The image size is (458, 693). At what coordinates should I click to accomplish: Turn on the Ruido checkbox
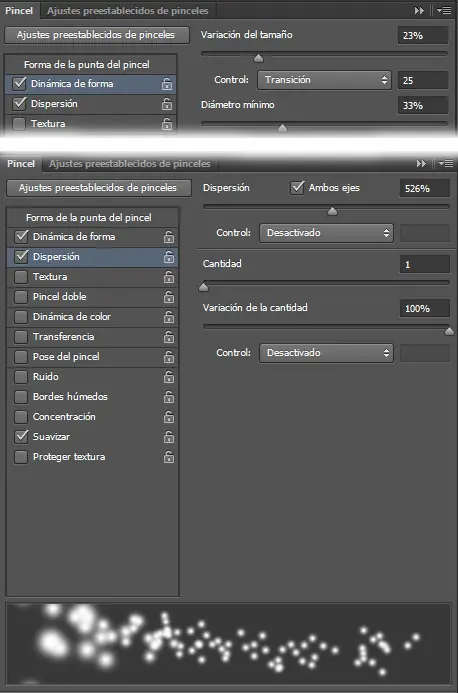[21, 377]
